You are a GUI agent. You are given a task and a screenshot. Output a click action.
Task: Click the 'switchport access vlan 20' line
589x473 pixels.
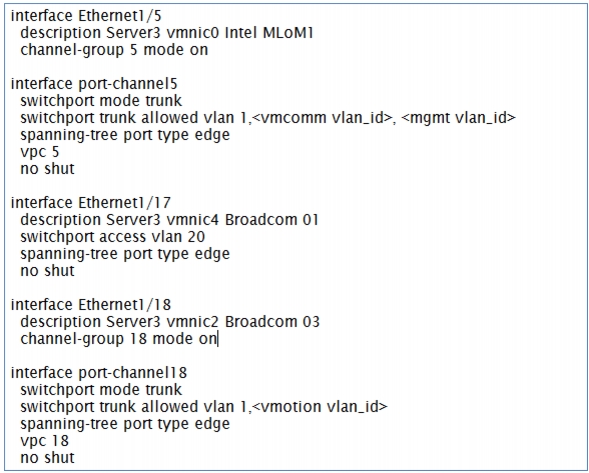point(113,237)
